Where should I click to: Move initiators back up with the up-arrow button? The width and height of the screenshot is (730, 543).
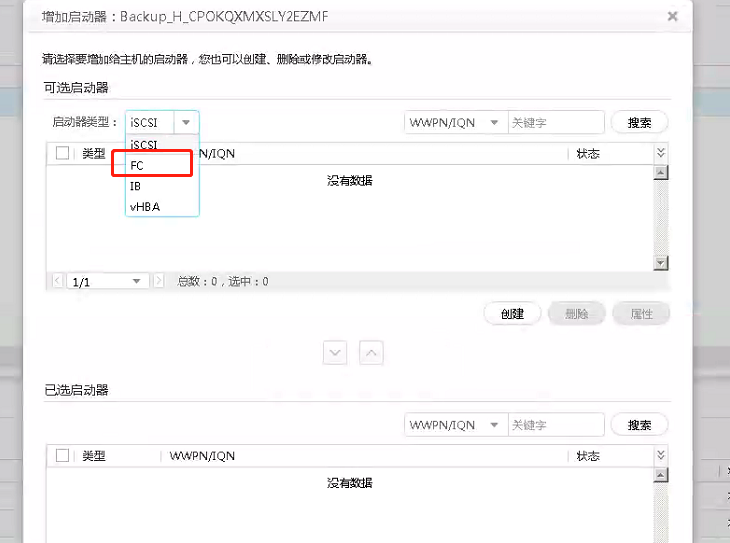tap(371, 353)
